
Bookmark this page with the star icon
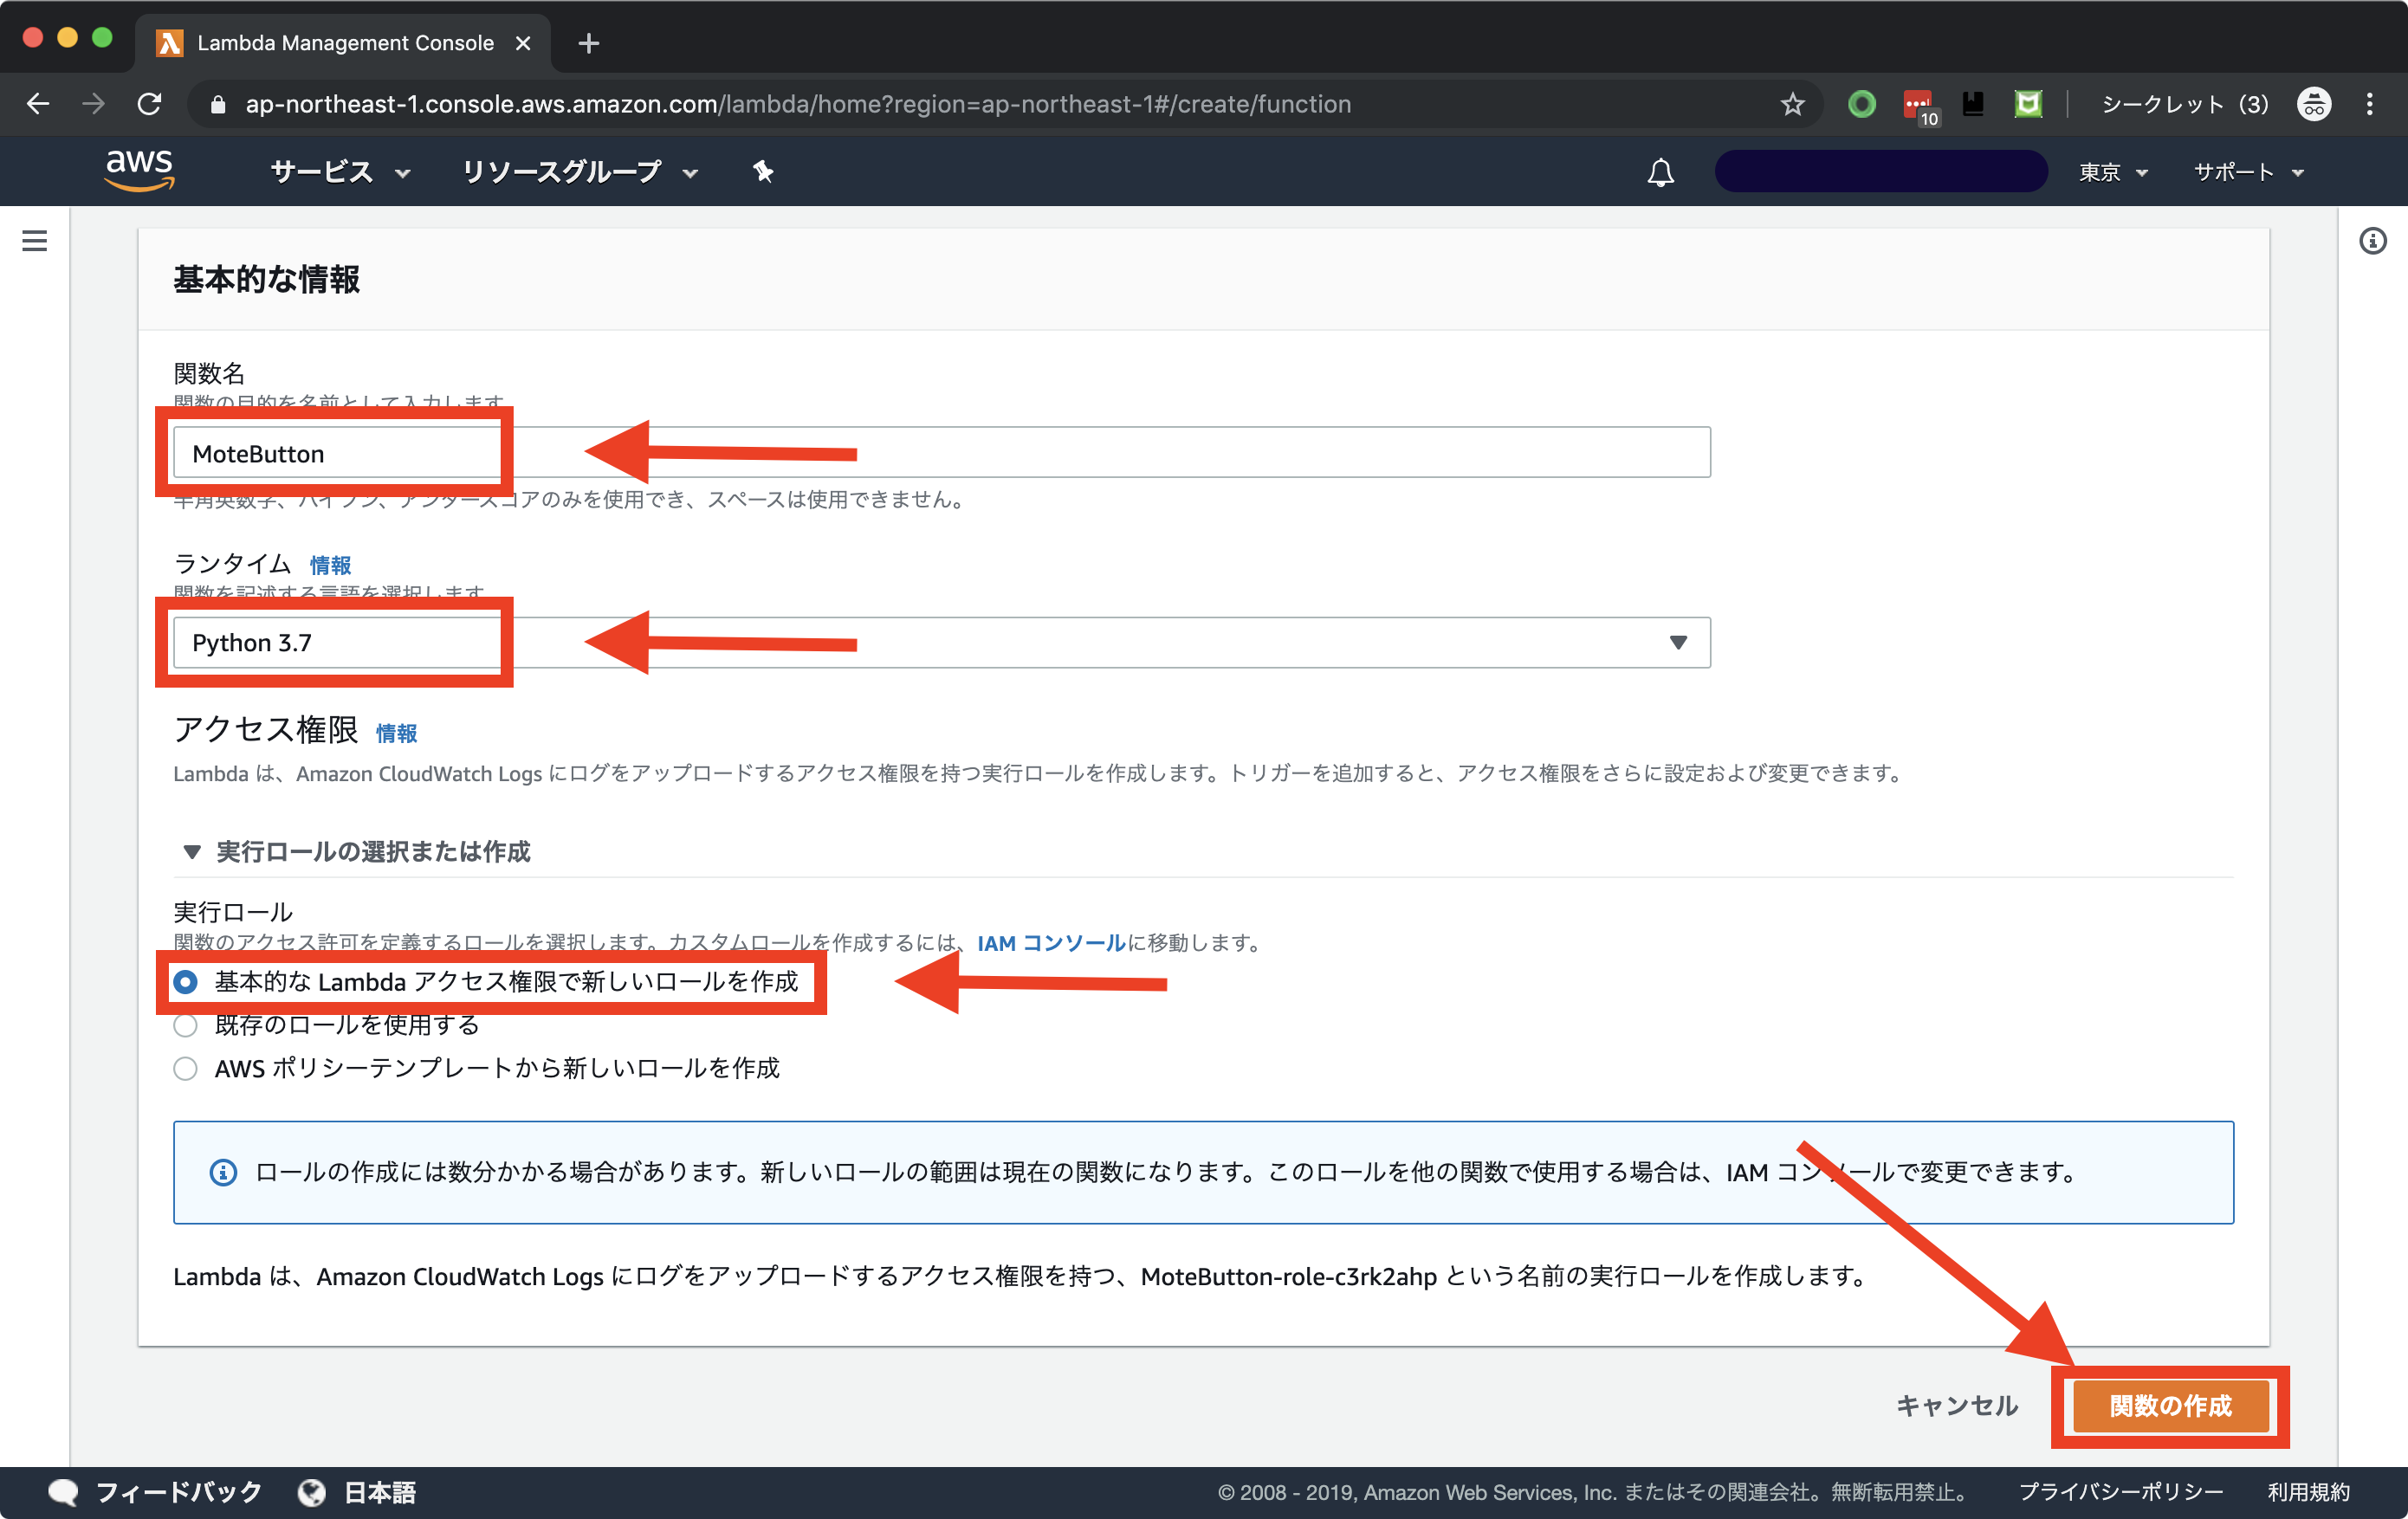tap(1792, 104)
